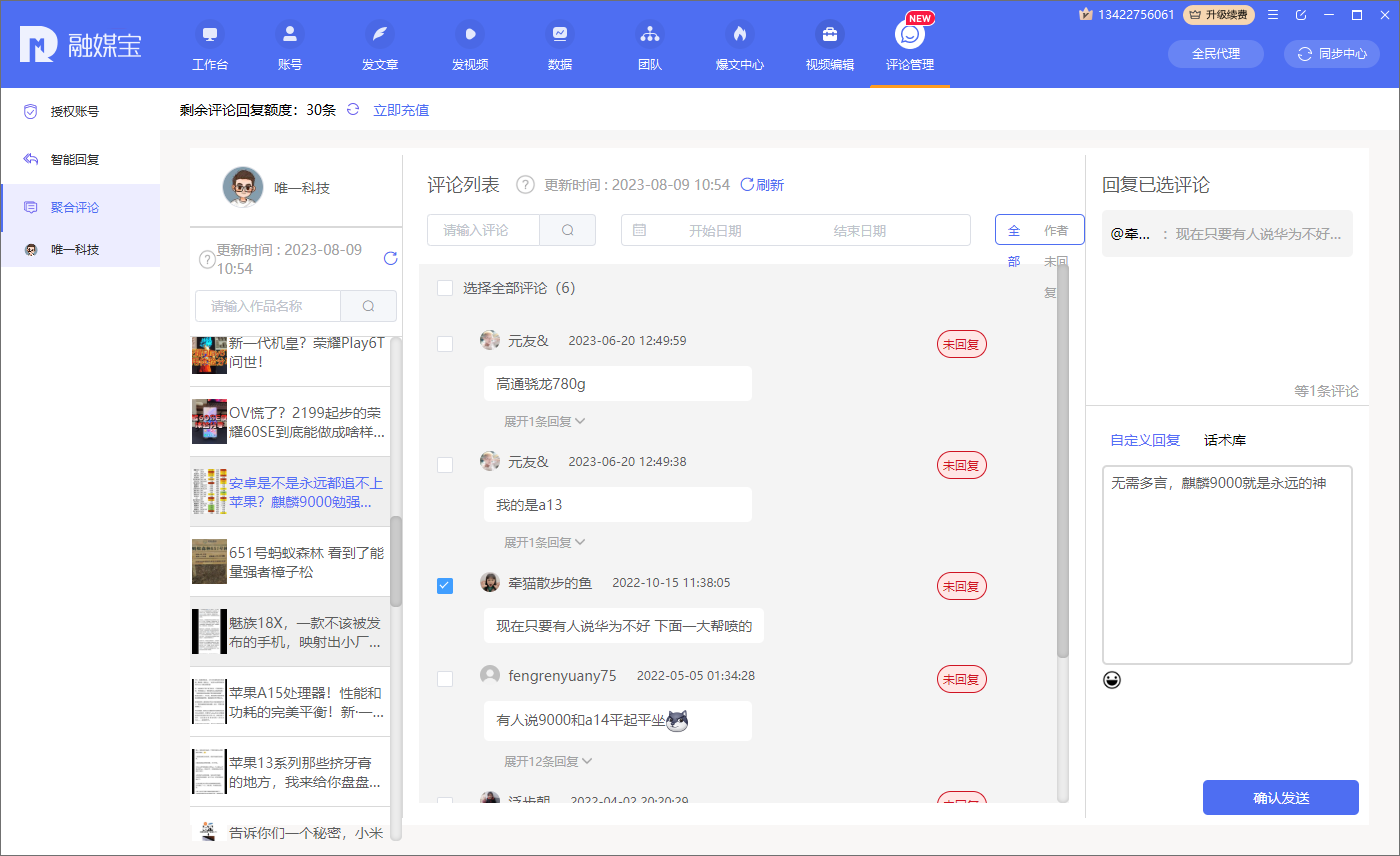Switch to 自定义回复 tab
This screenshot has height=856, width=1400.
[1145, 440]
